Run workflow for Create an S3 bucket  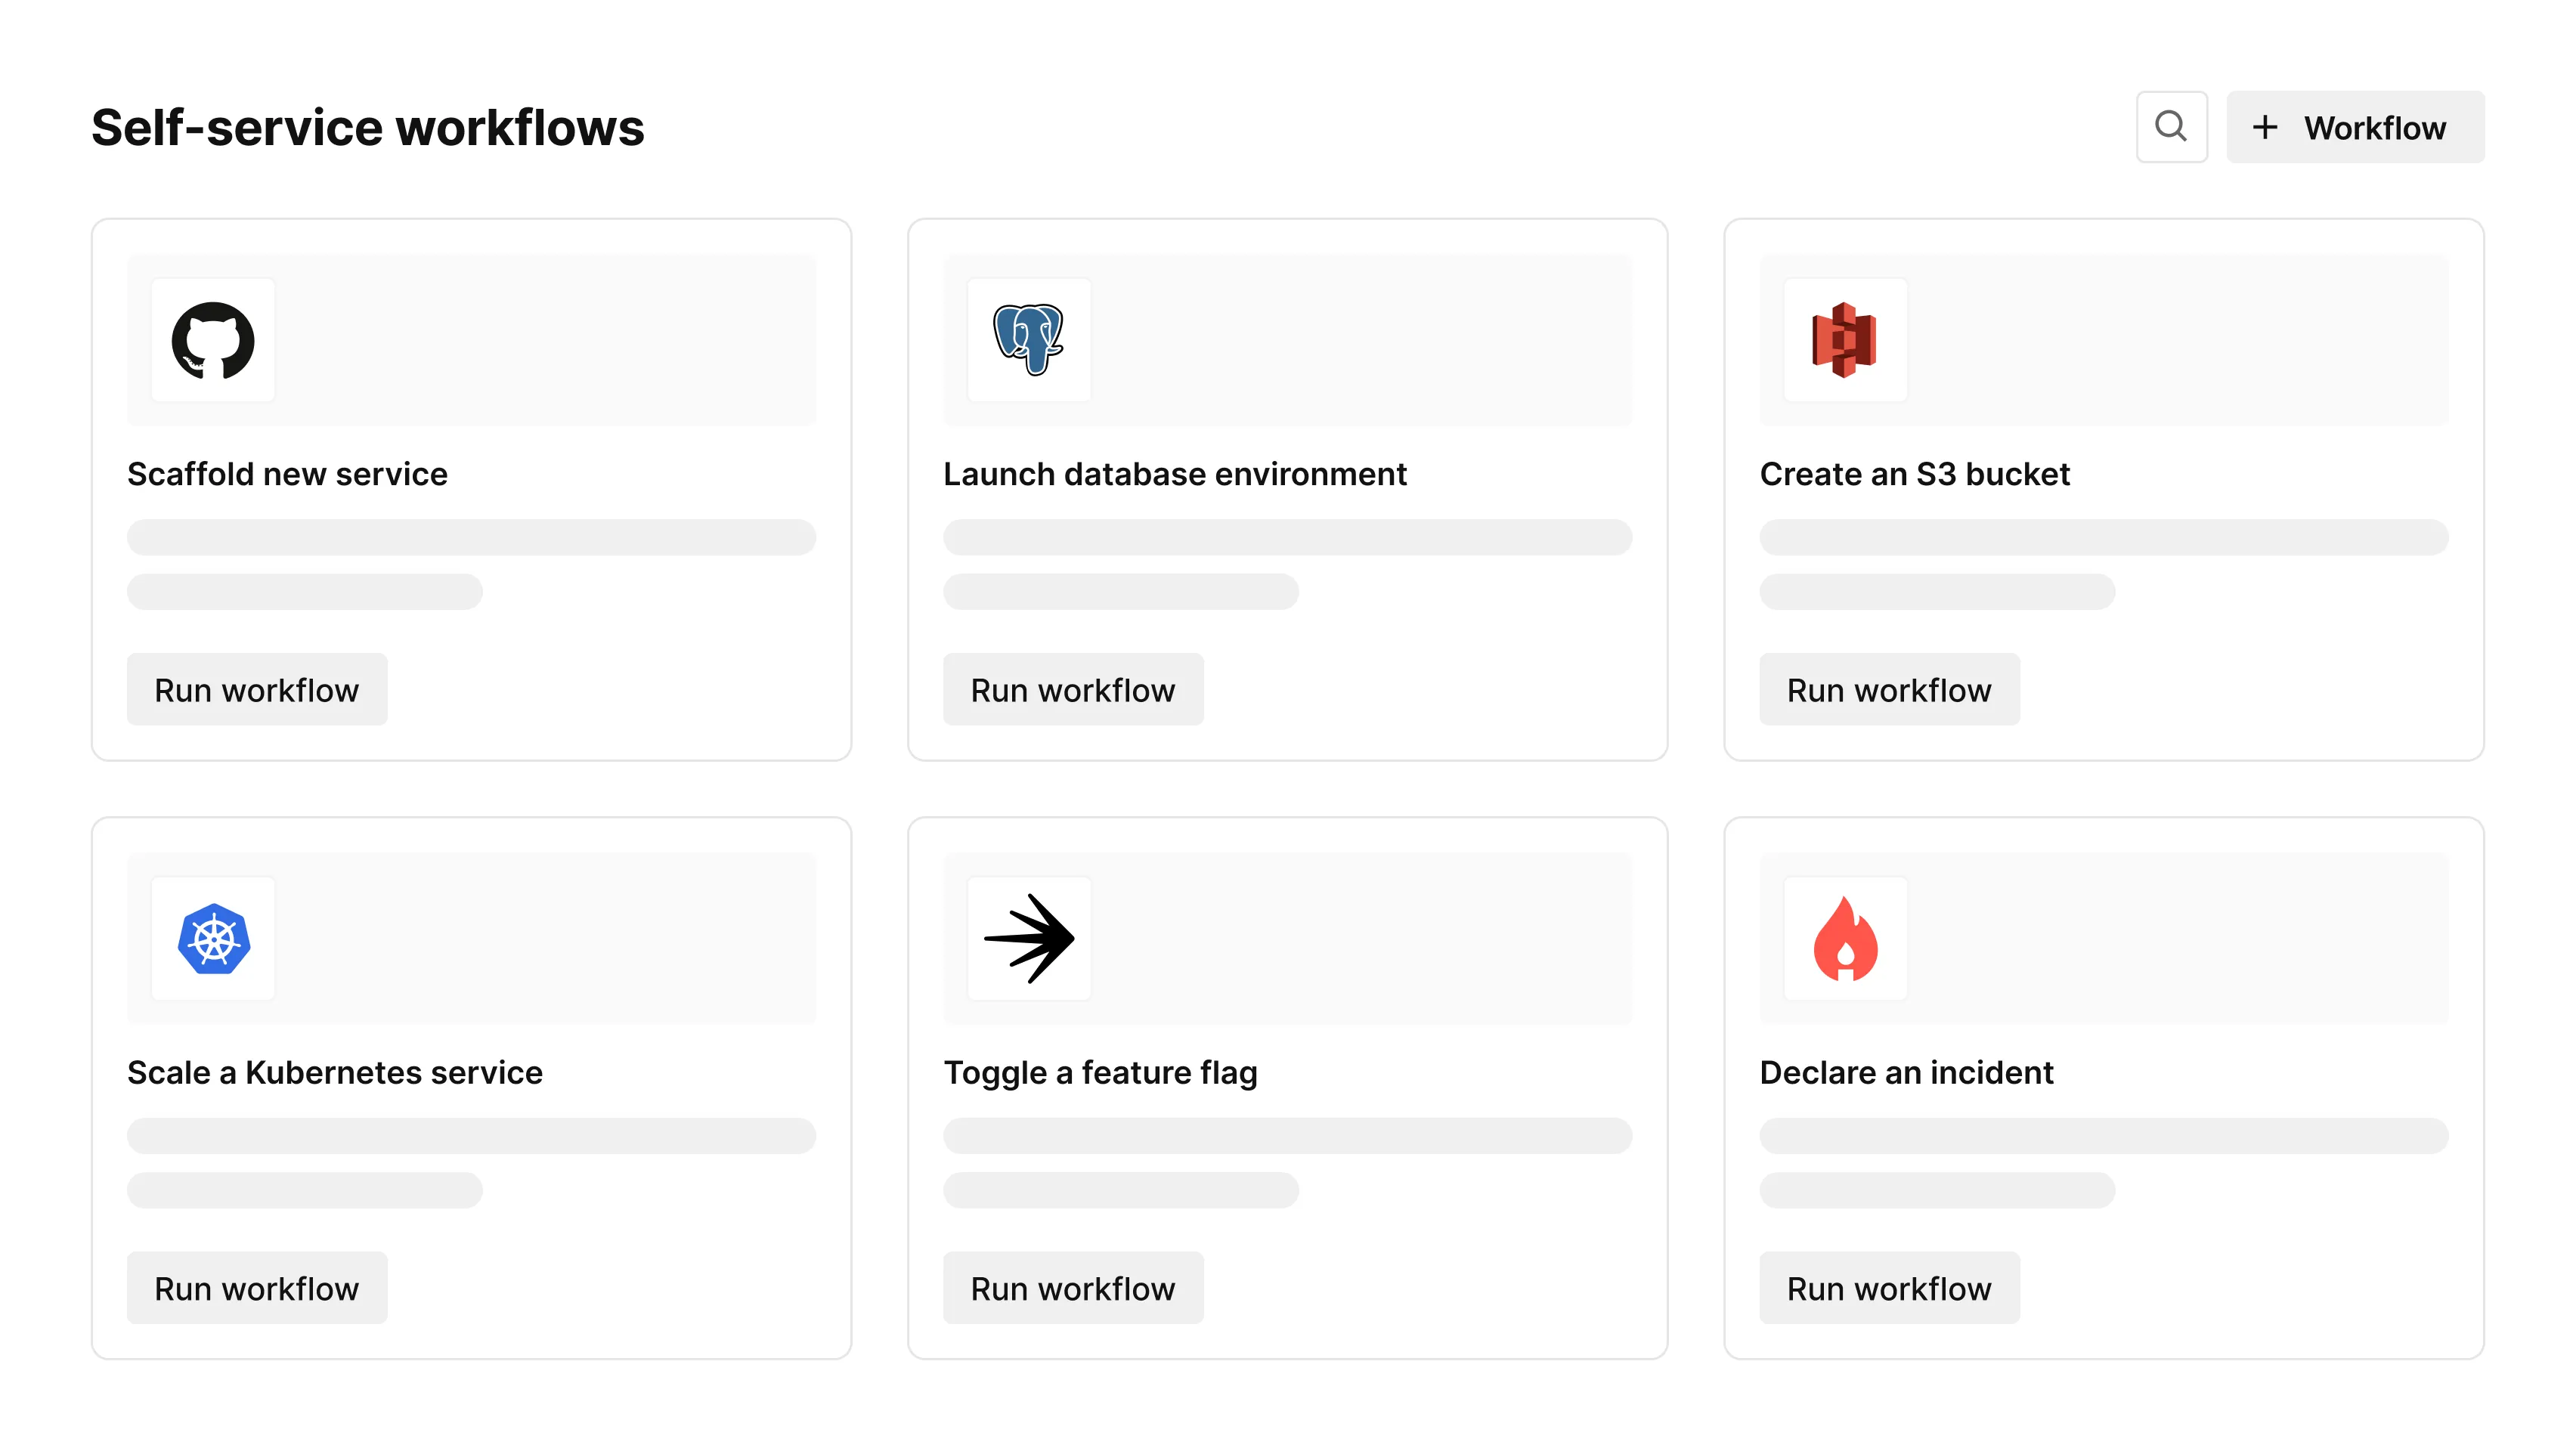[x=1889, y=689]
